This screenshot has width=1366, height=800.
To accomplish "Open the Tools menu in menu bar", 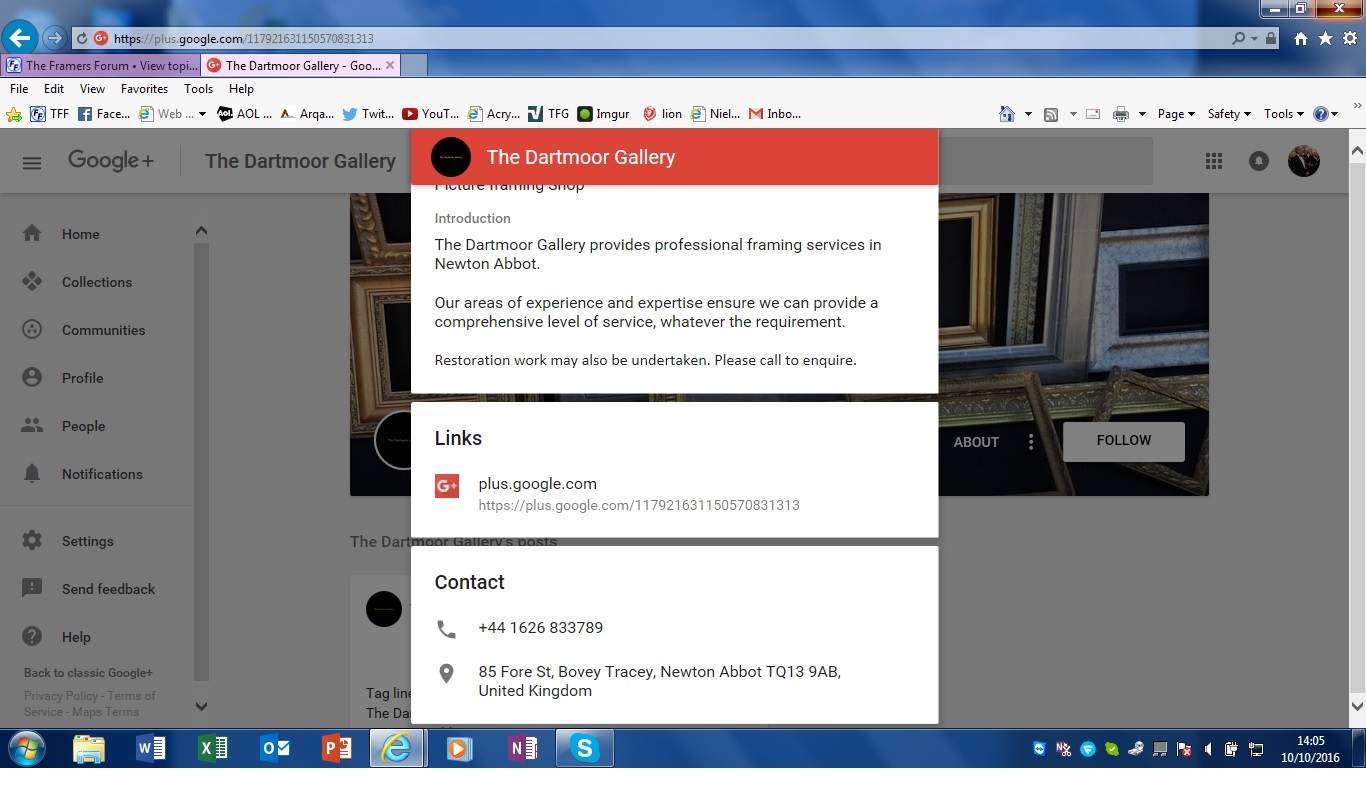I will pos(199,89).
